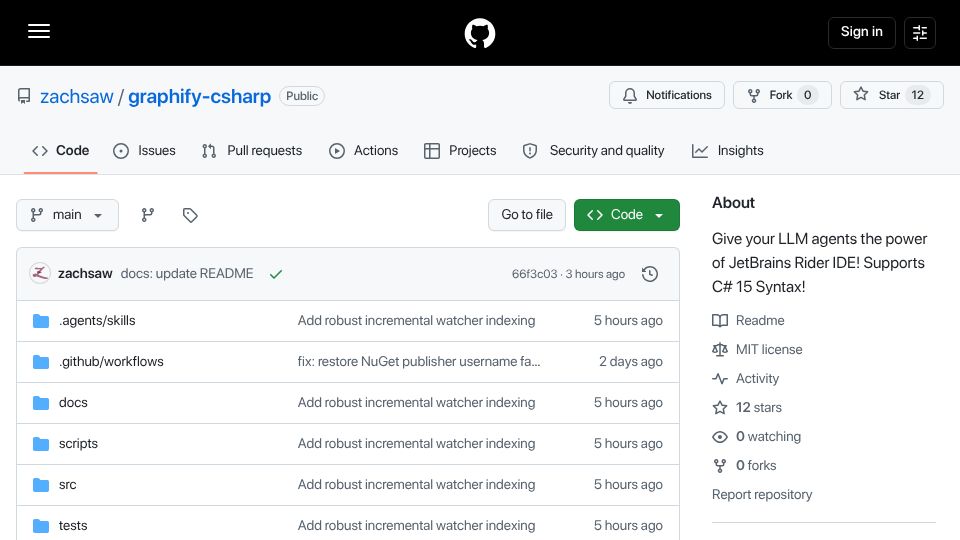Open commit message in docs row
The height and width of the screenshot is (540, 960).
pos(416,403)
